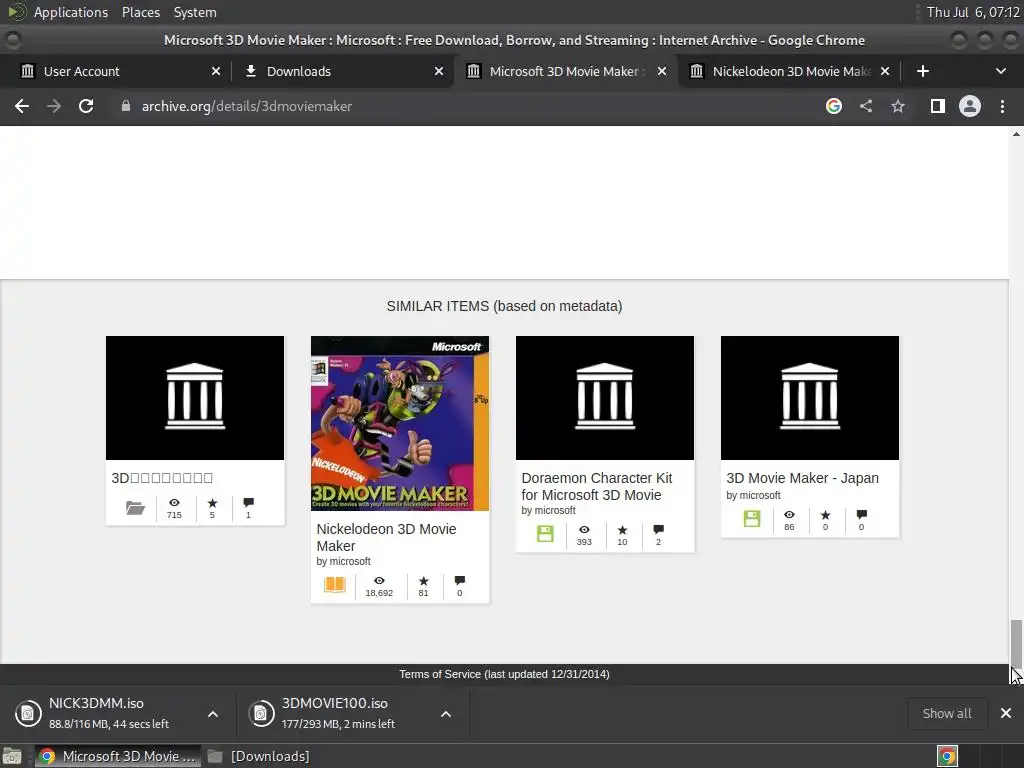
Task: Click 3DMOVIE100.iso download progress text
Action: [338, 724]
